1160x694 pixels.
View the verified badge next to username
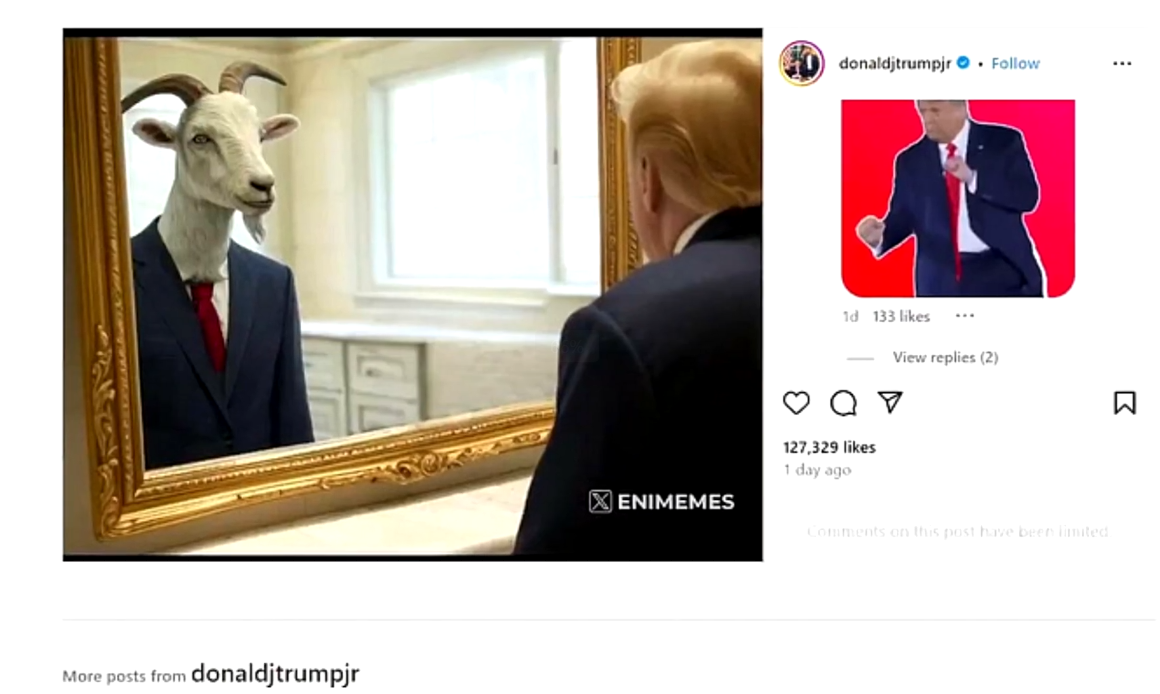coord(963,63)
